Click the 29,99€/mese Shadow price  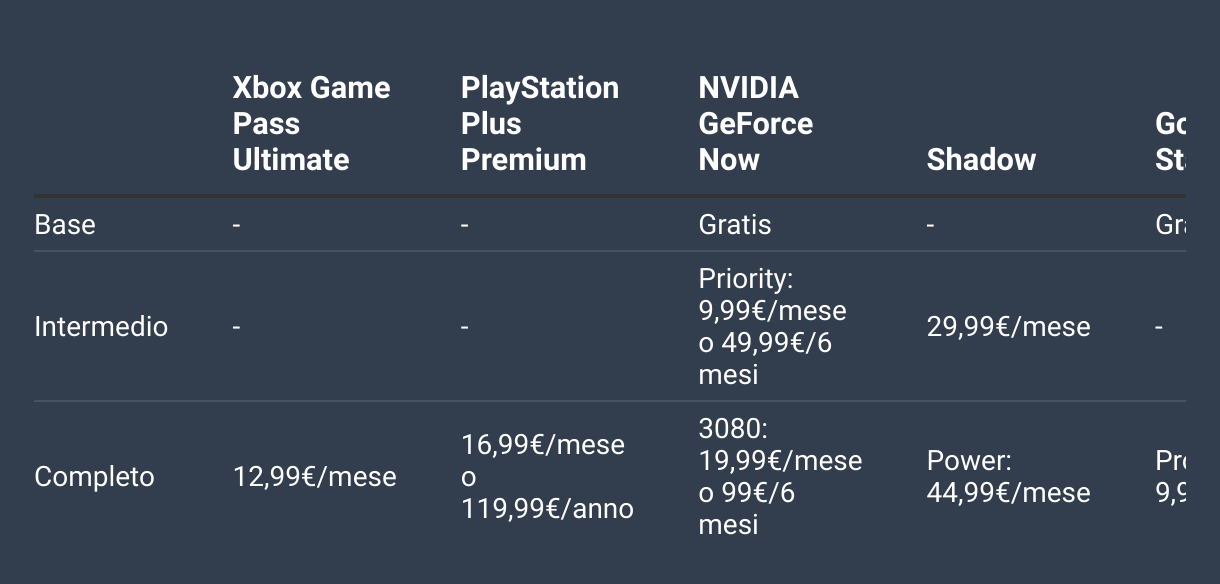click(1008, 326)
